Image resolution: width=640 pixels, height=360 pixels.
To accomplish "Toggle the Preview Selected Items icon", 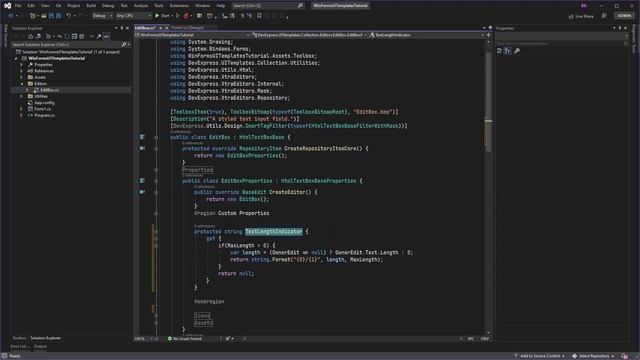I will click(x=106, y=36).
